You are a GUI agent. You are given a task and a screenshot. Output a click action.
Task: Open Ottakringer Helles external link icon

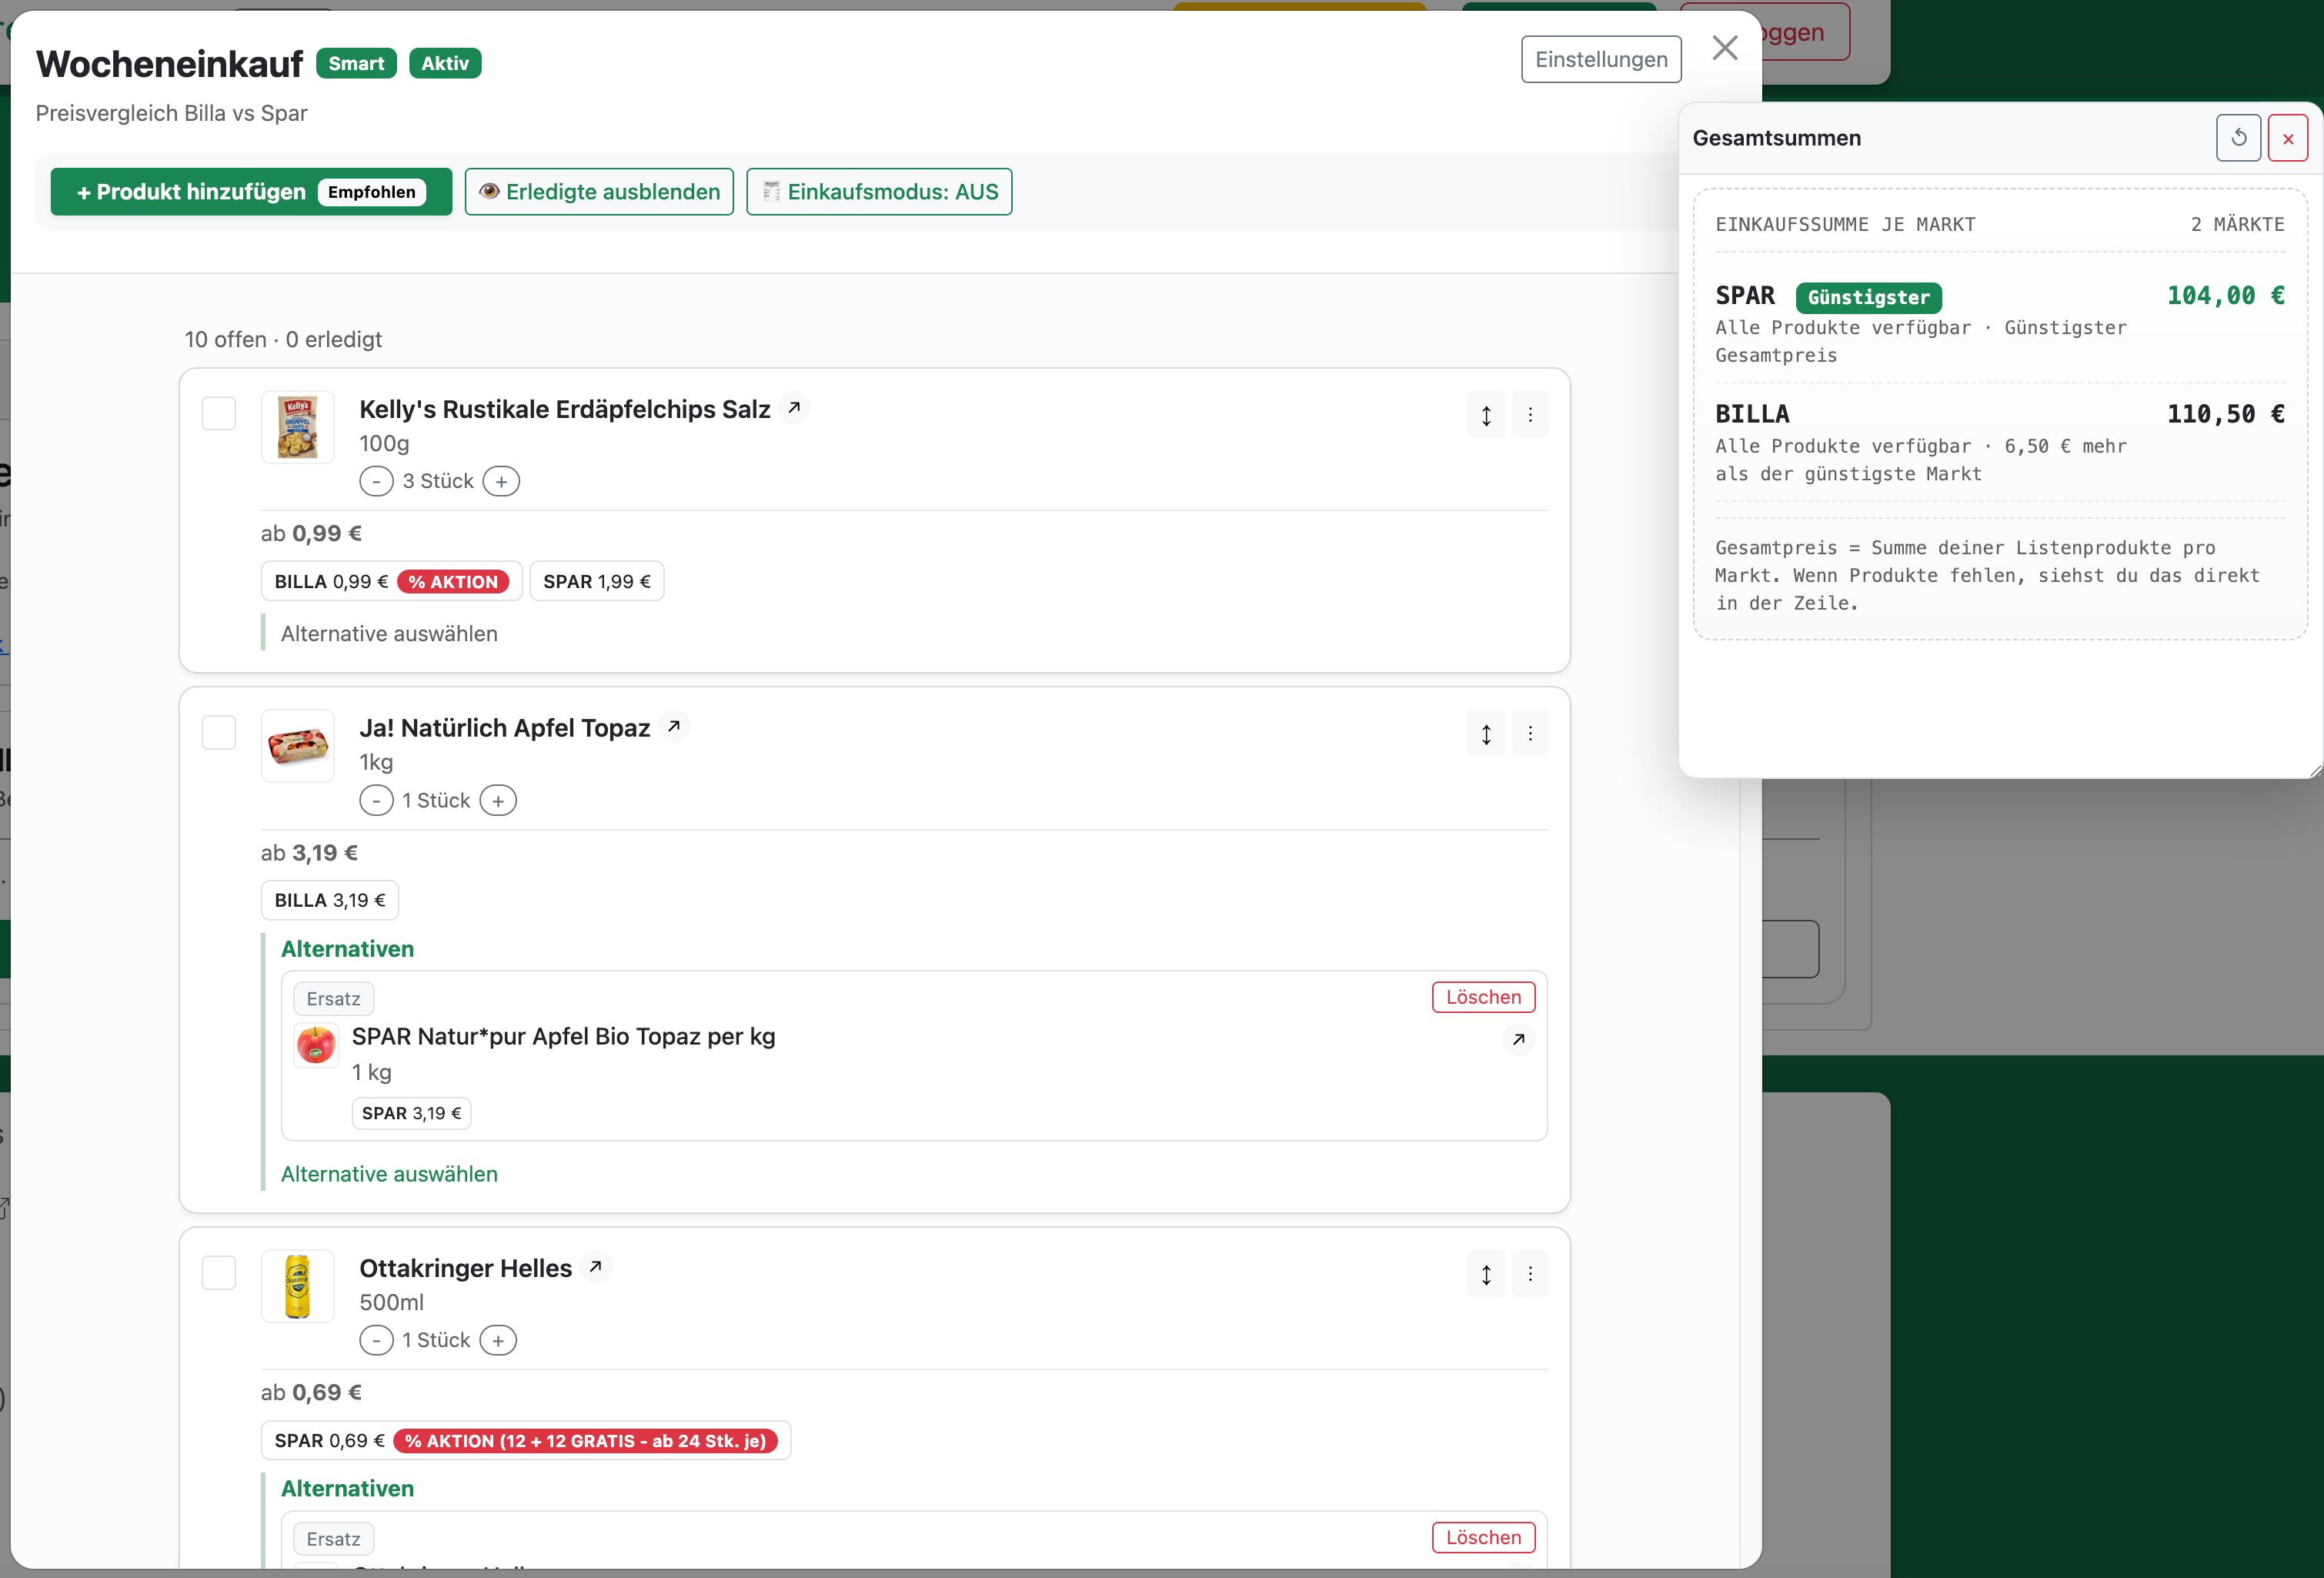tap(596, 1267)
